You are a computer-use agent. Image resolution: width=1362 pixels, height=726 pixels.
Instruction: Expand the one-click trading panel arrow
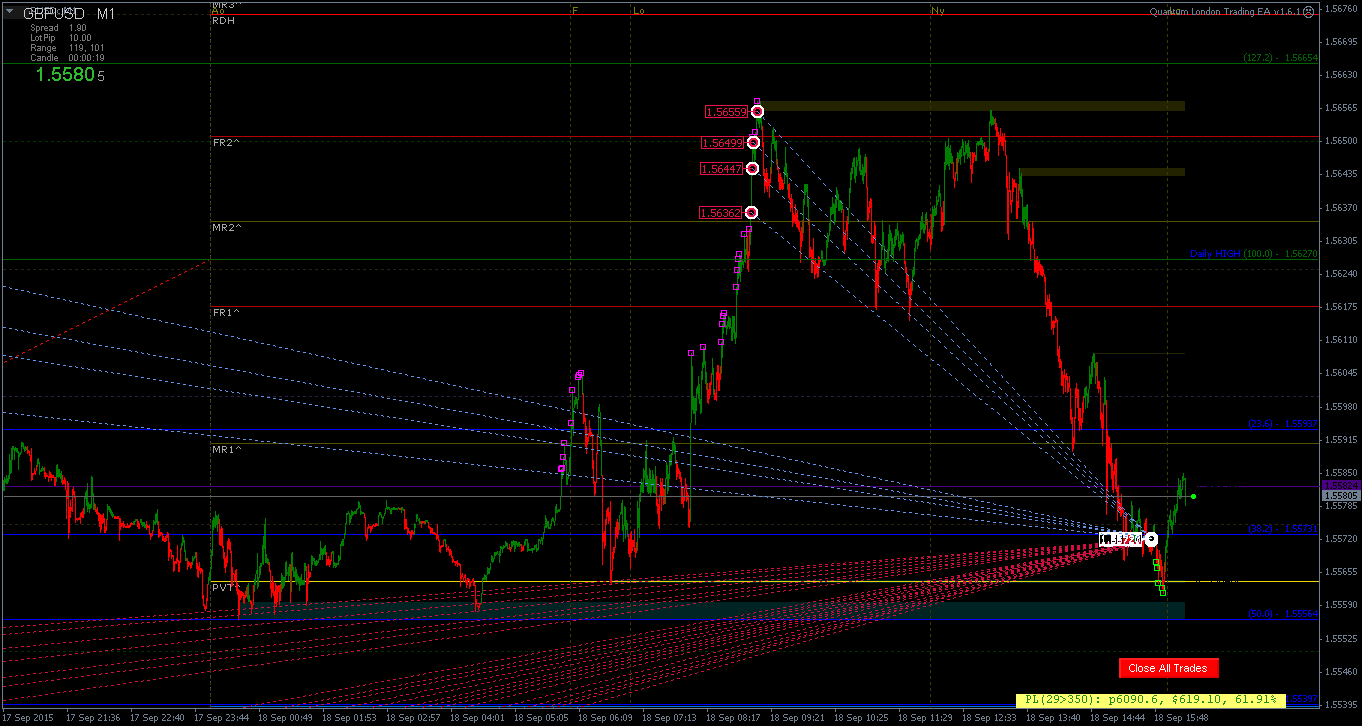point(10,11)
